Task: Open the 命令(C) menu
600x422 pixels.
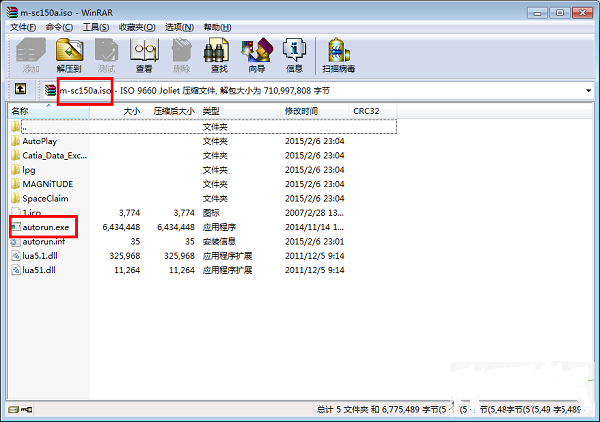Action: click(59, 27)
